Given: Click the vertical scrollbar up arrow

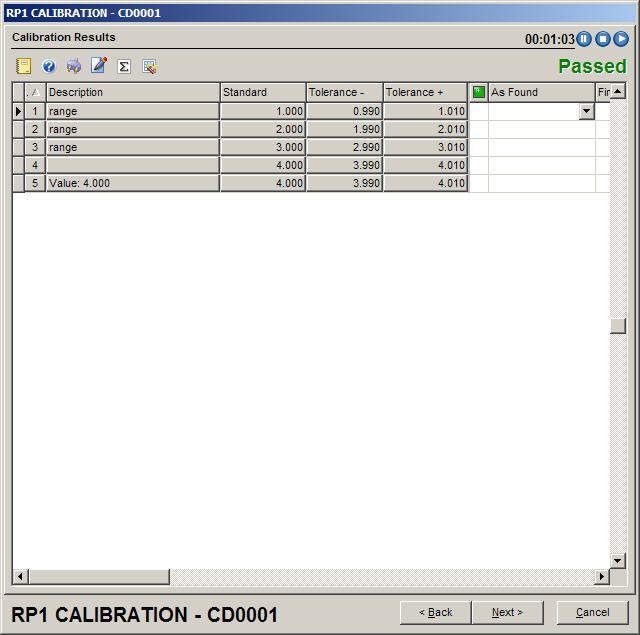Looking at the screenshot, I should (x=618, y=91).
